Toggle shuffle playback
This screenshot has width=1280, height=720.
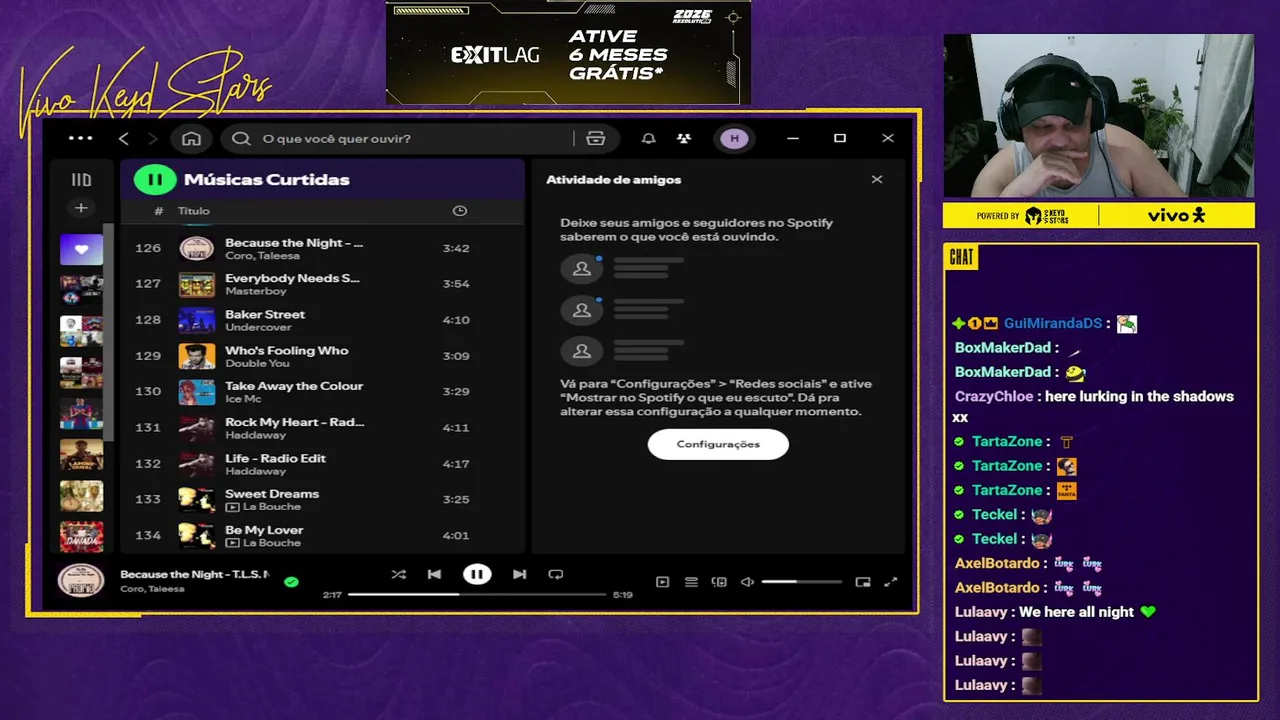[399, 574]
